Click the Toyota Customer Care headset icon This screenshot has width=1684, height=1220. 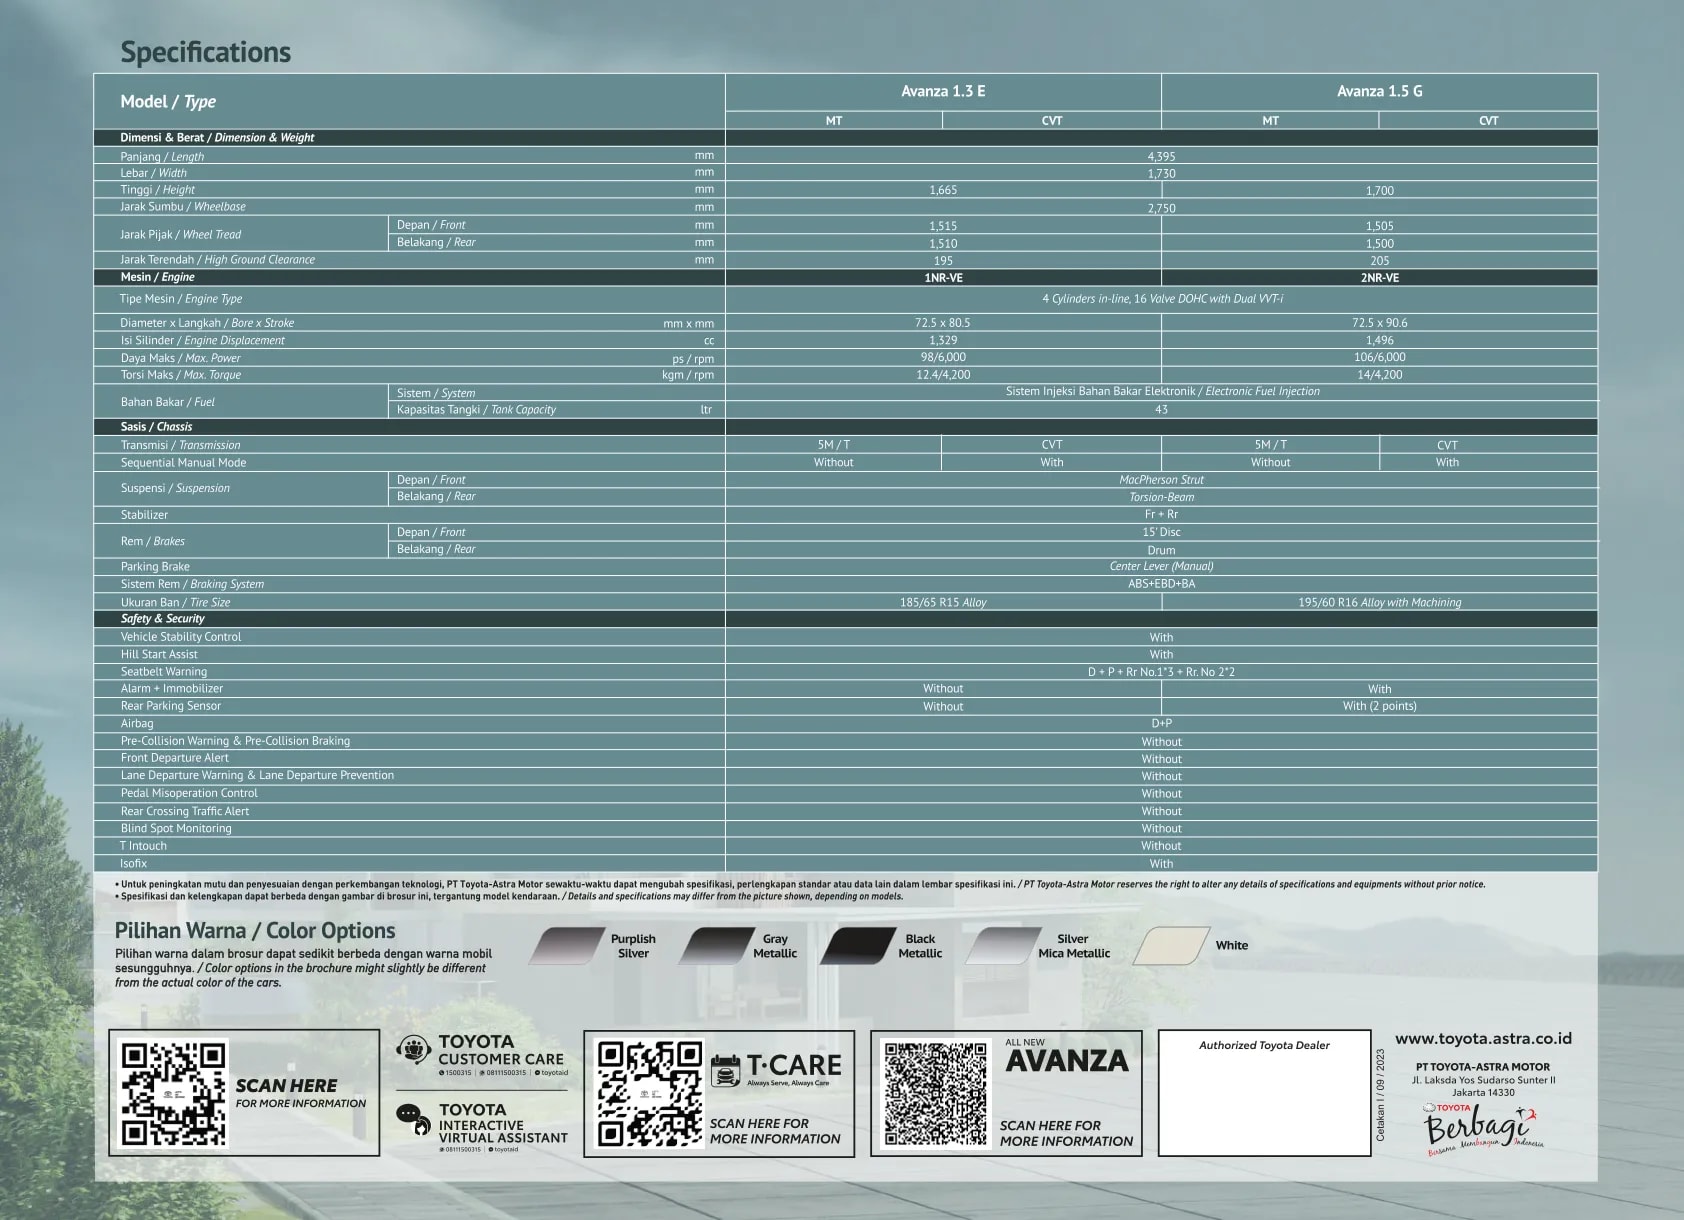pyautogui.click(x=414, y=1049)
